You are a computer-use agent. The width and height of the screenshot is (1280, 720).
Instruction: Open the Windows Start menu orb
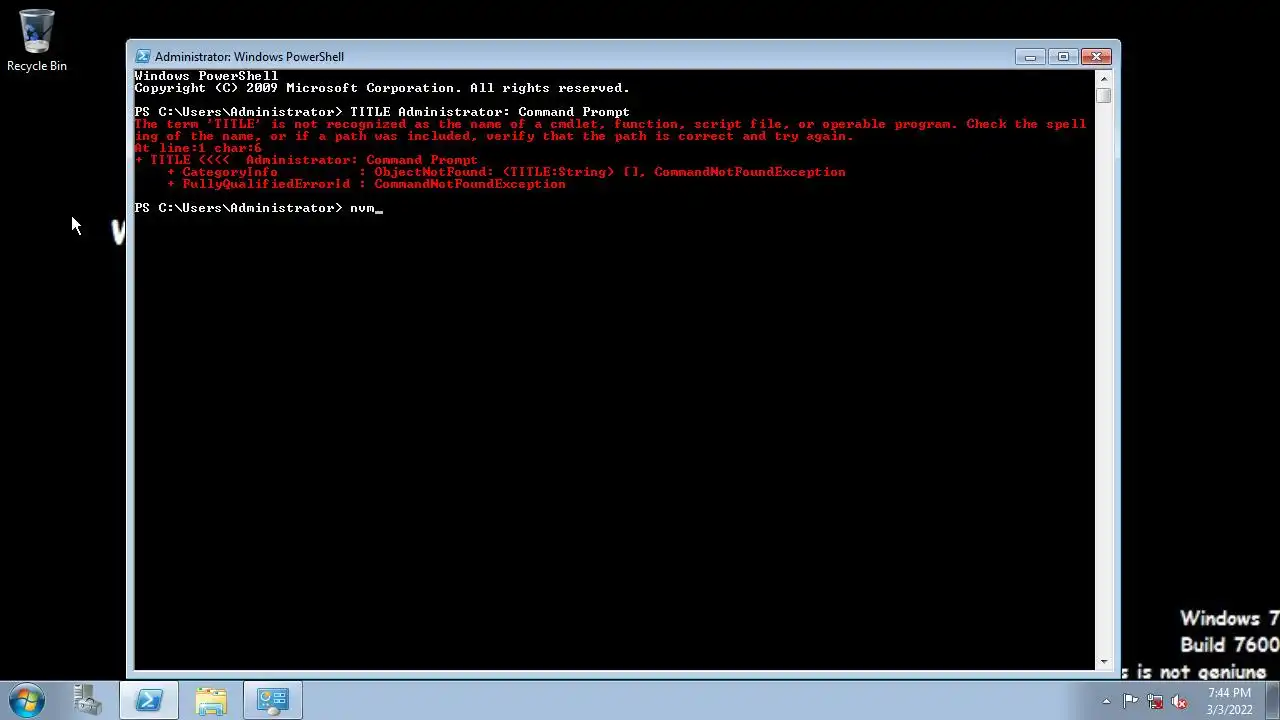[x=26, y=700]
